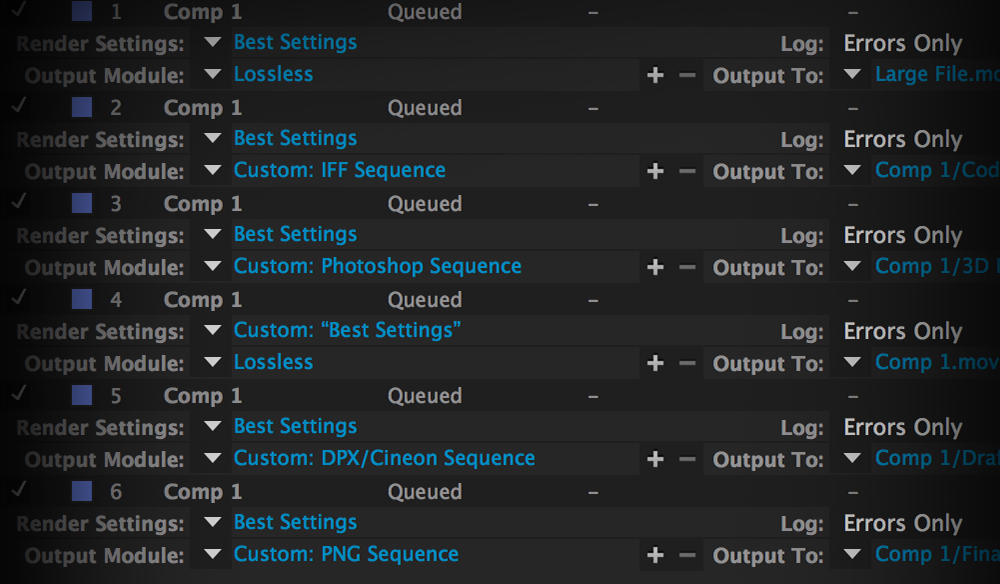This screenshot has height=584, width=1000.
Task: Click Large File output destination link
Action: coord(935,74)
